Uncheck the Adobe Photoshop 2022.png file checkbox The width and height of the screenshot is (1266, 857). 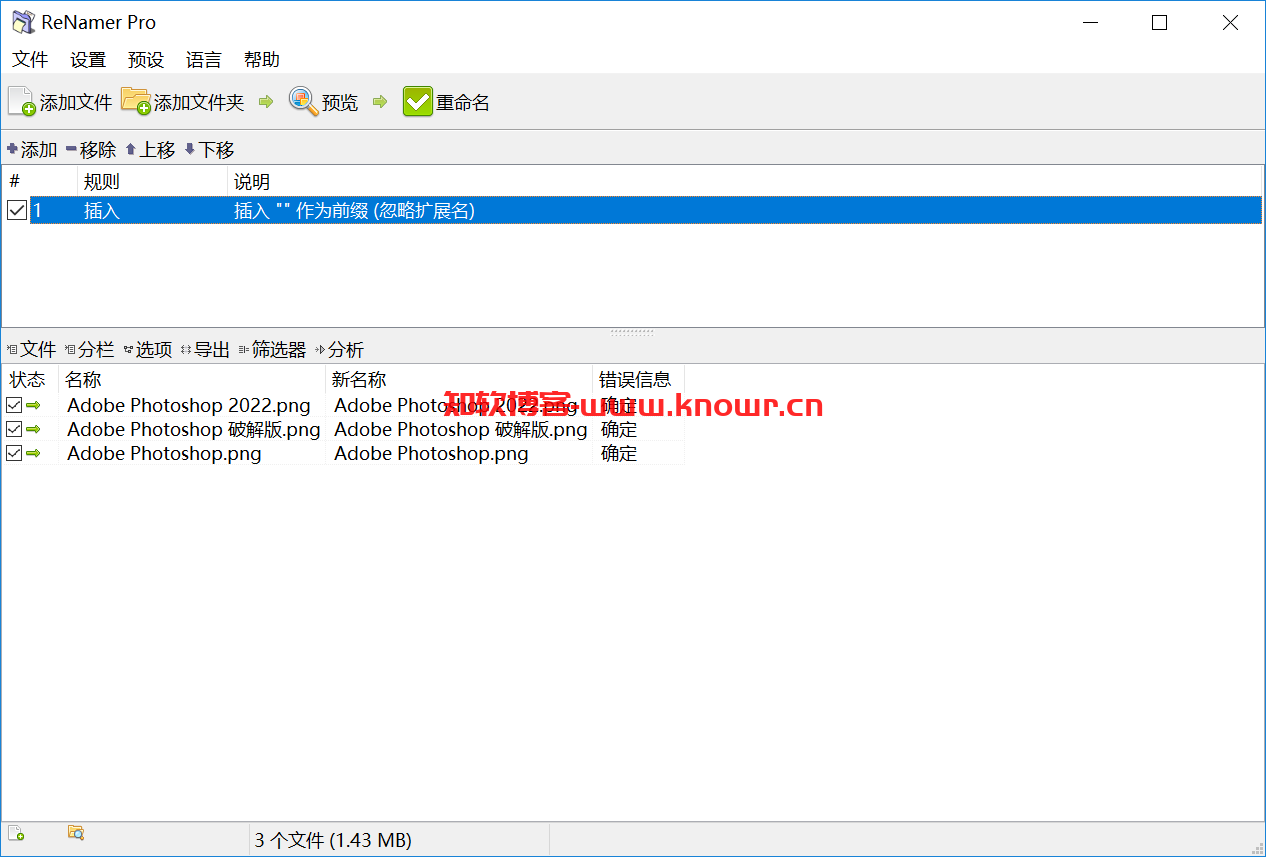14,405
